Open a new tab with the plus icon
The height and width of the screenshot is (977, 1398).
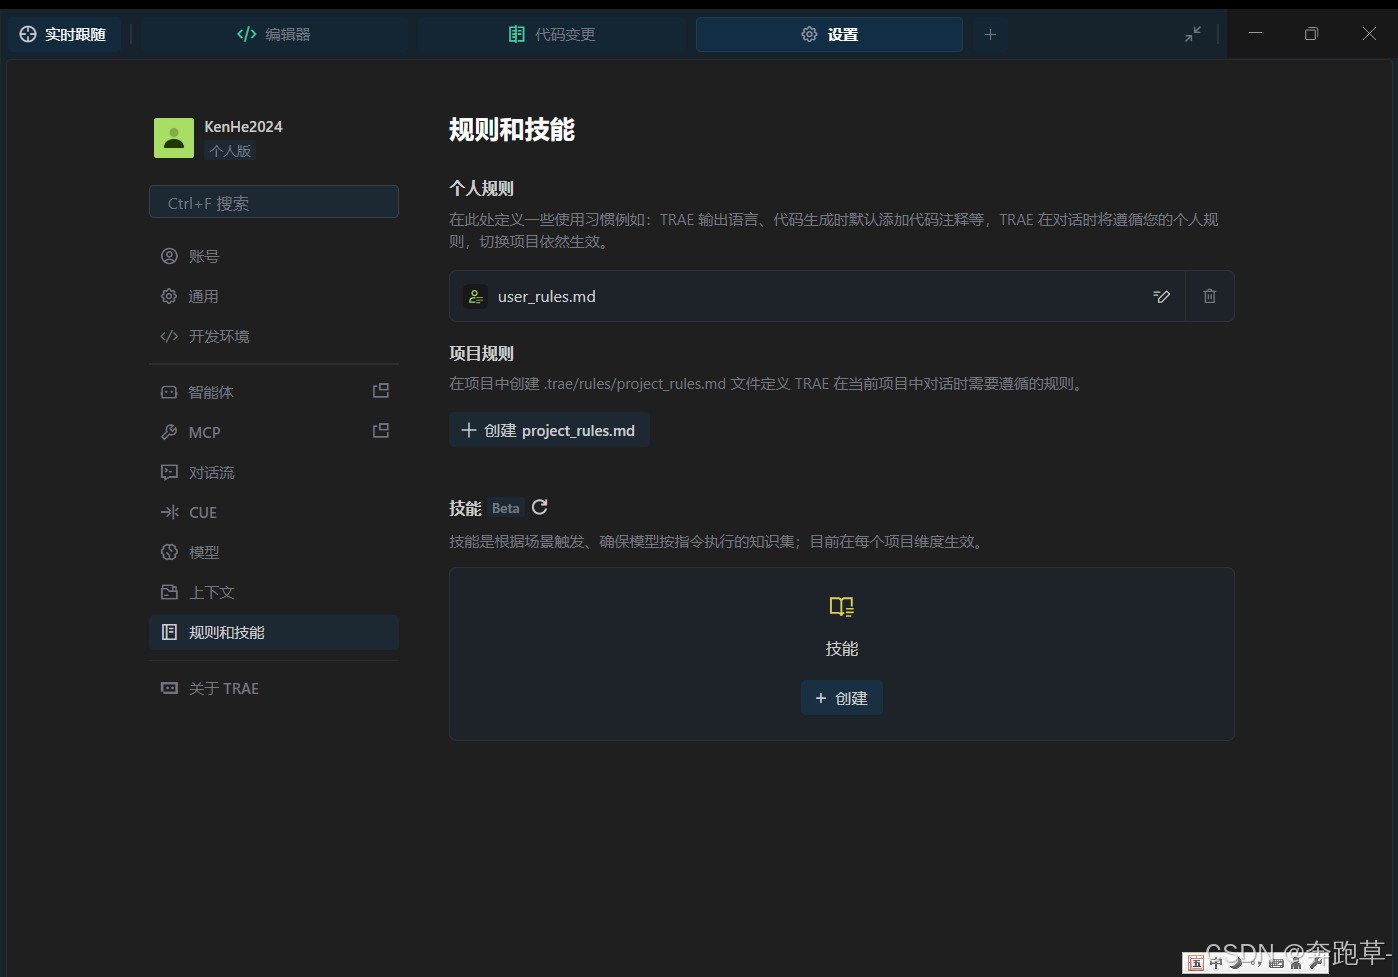(x=990, y=33)
